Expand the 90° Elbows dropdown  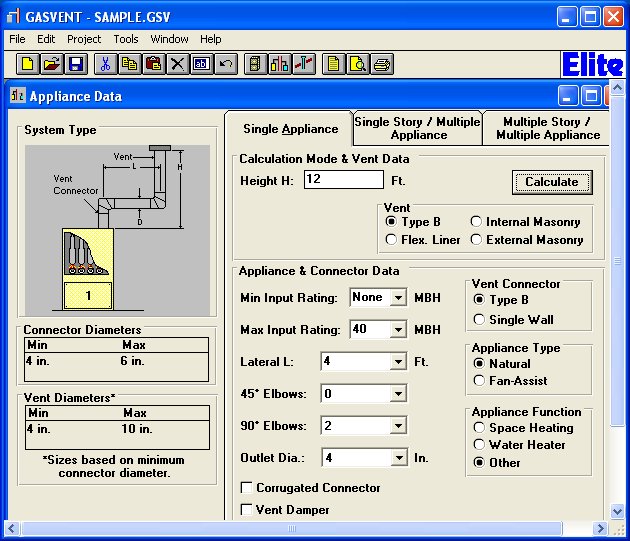pyautogui.click(x=398, y=426)
